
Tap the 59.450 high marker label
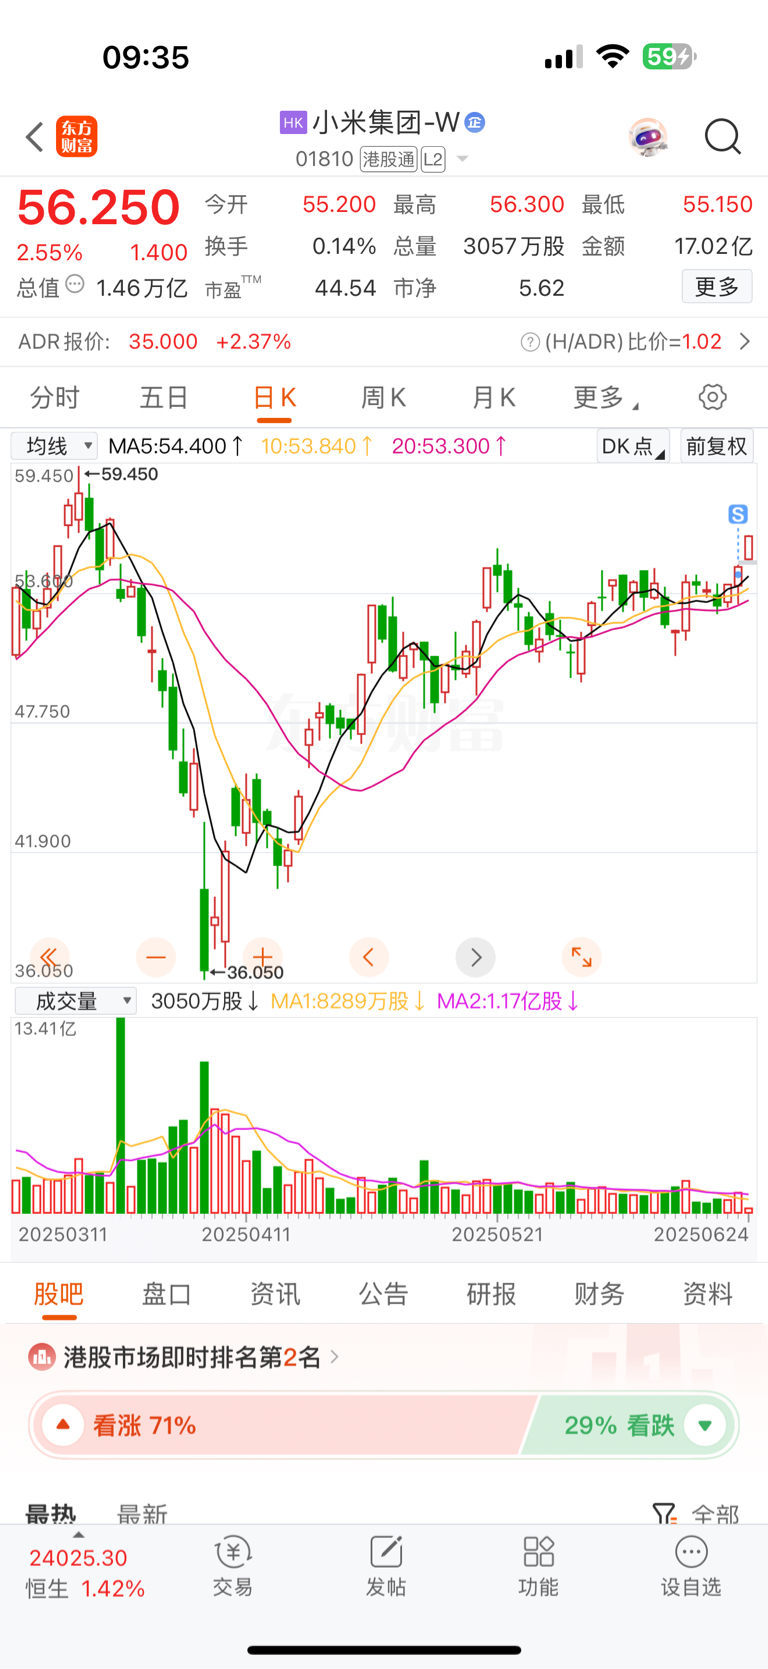(x=130, y=474)
